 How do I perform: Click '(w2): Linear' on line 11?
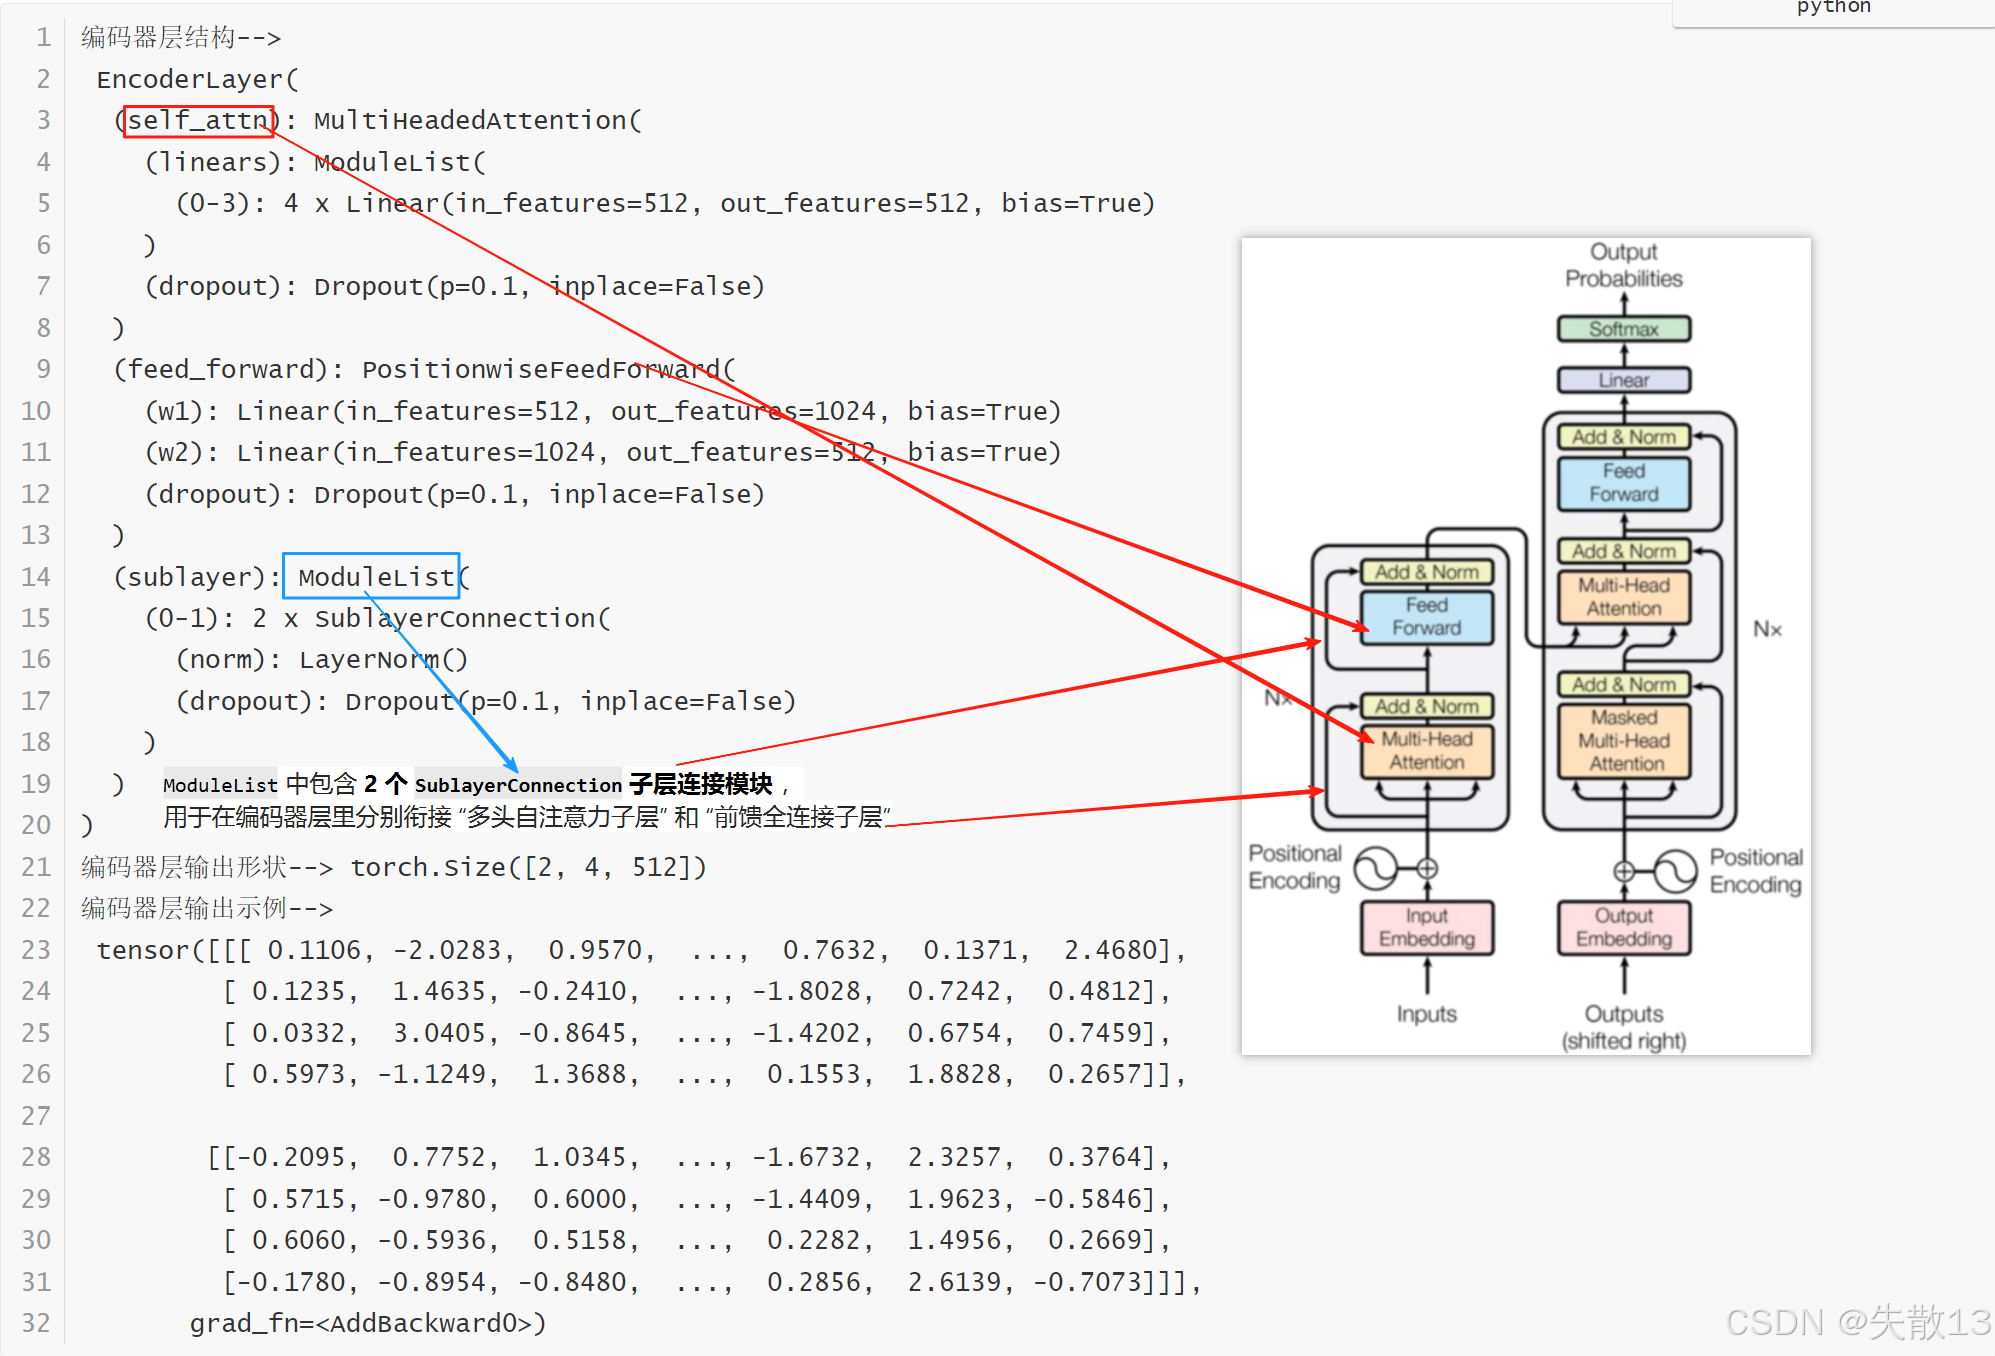238,452
